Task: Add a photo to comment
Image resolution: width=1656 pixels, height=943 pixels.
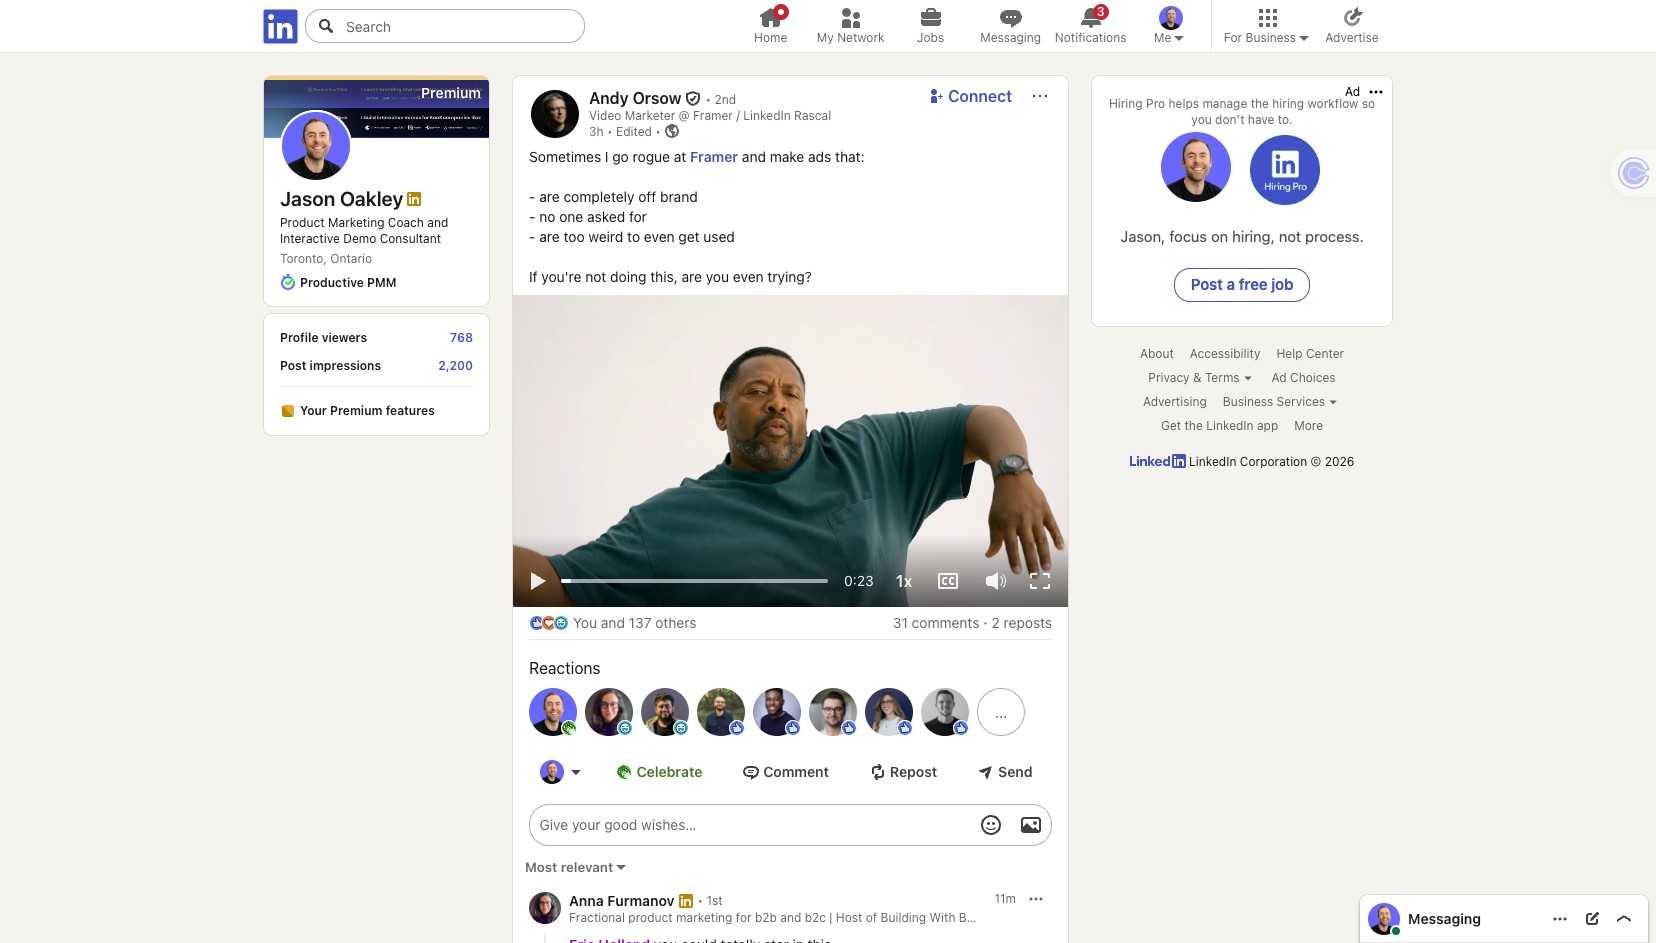Action: click(x=1031, y=825)
